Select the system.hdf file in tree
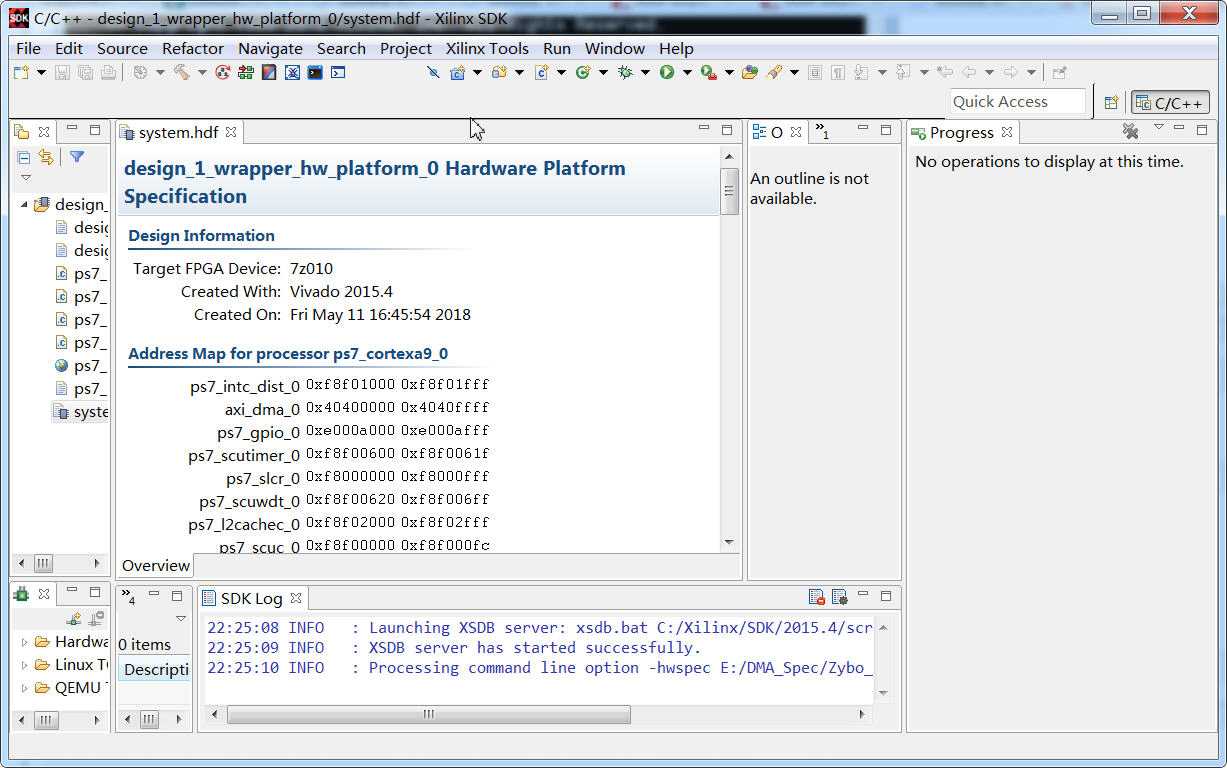Viewport: 1227px width, 768px height. (81, 412)
